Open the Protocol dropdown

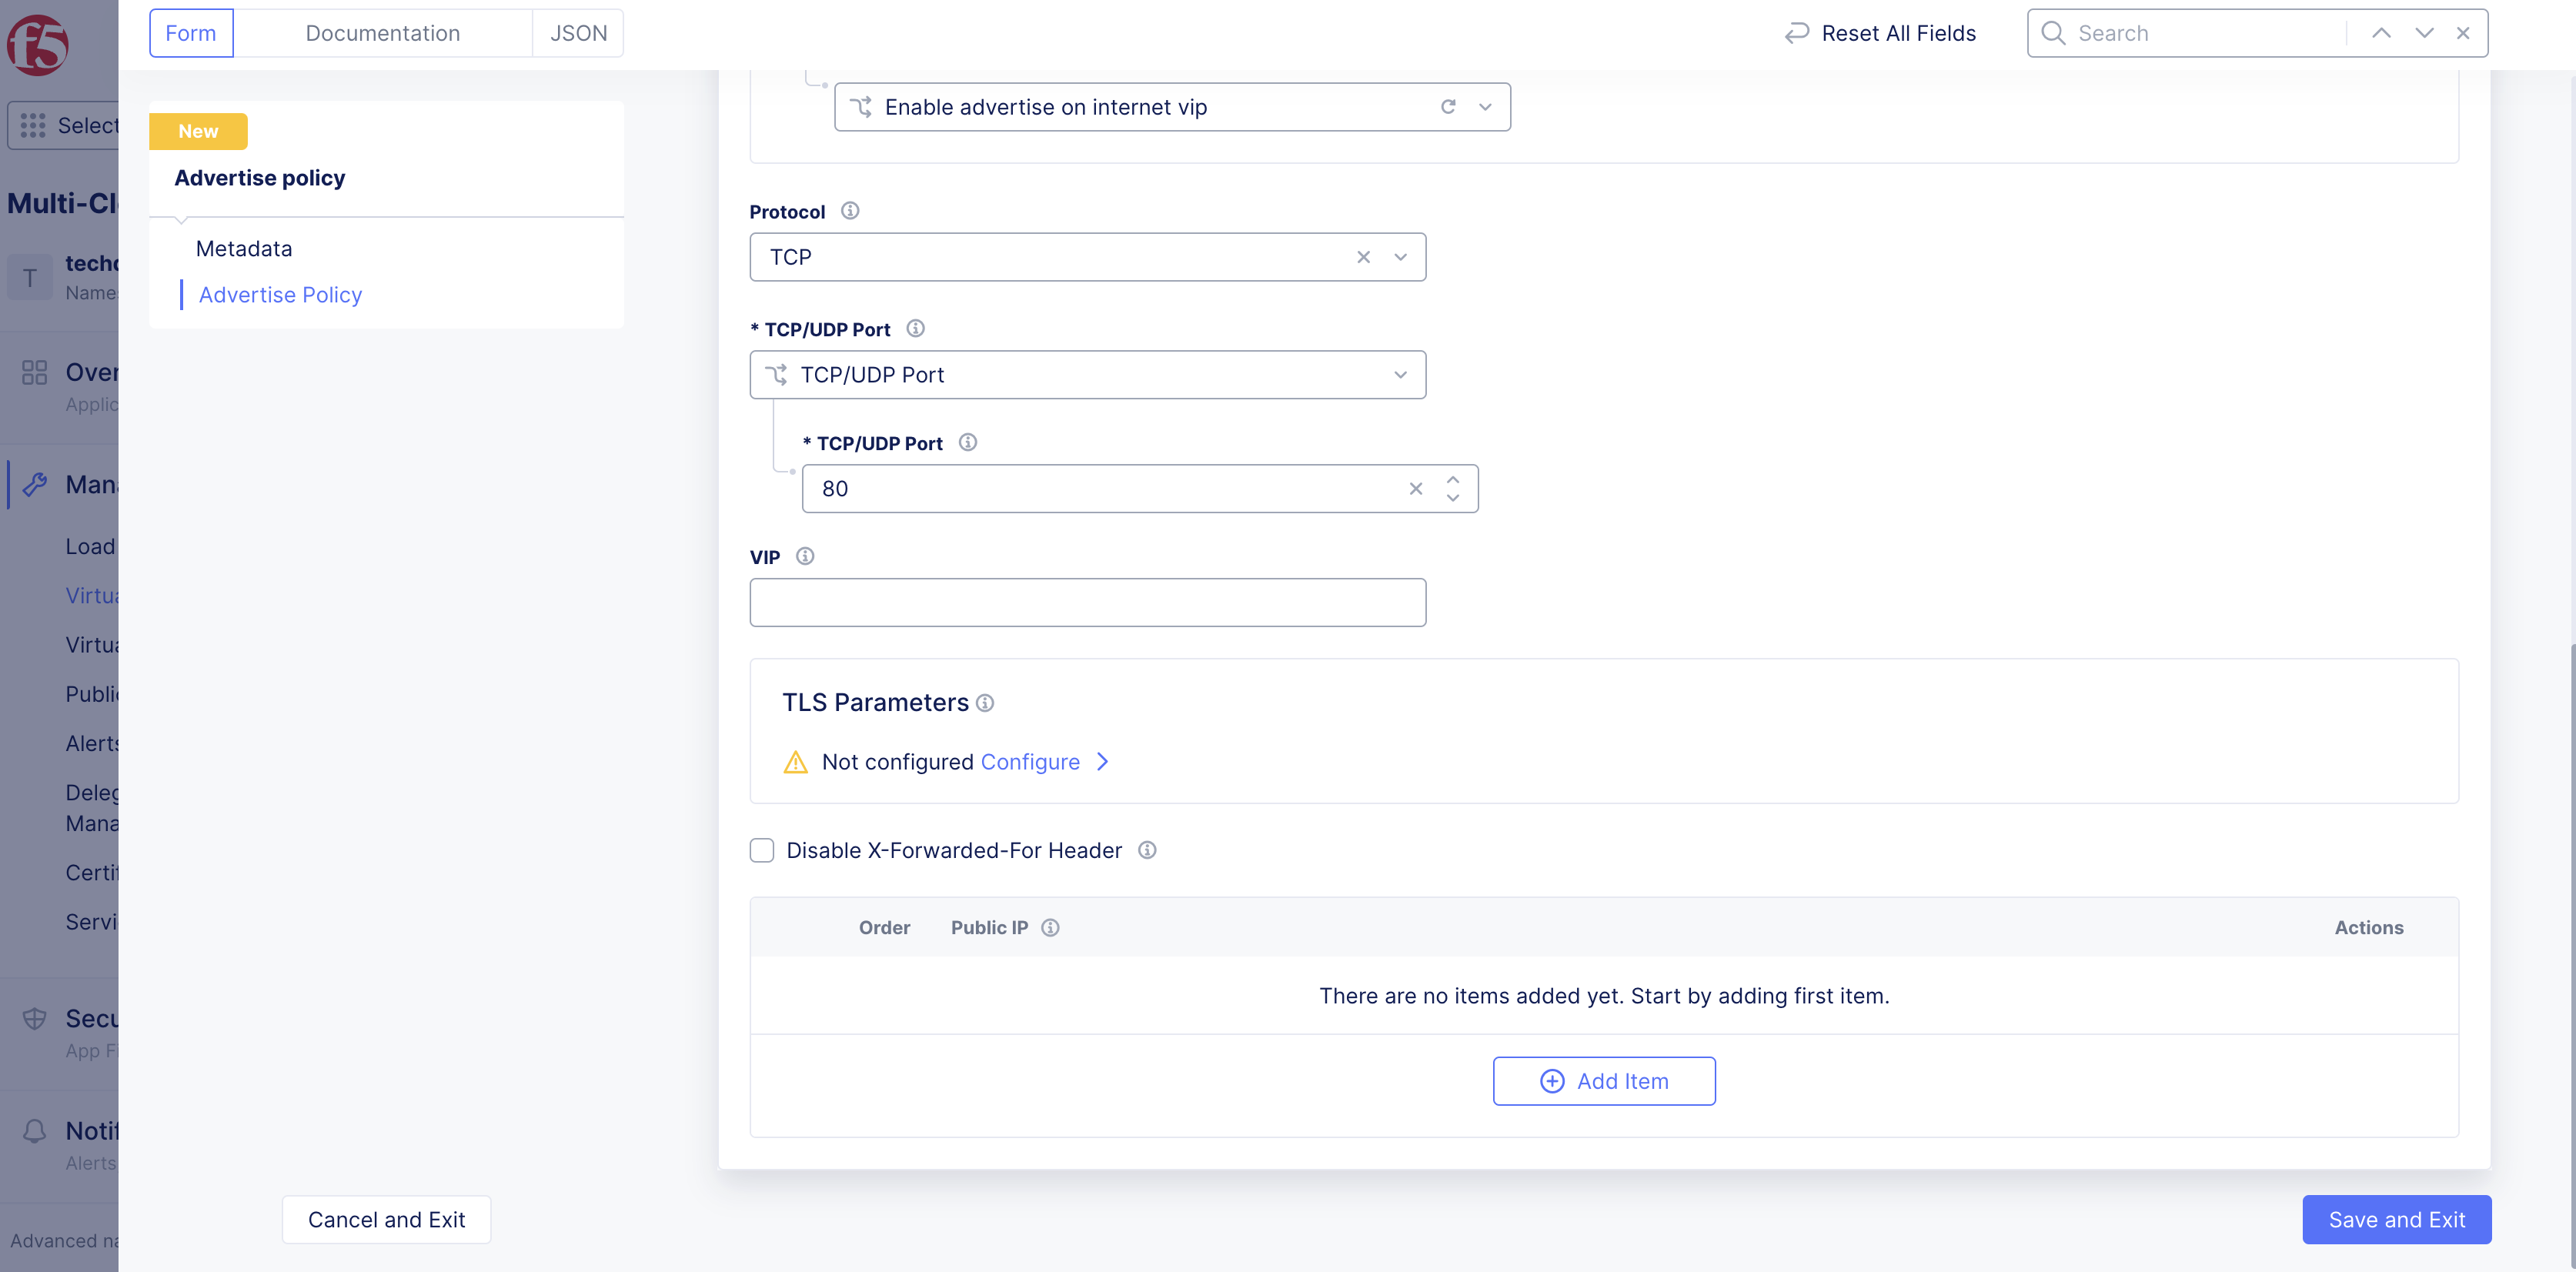point(1400,257)
